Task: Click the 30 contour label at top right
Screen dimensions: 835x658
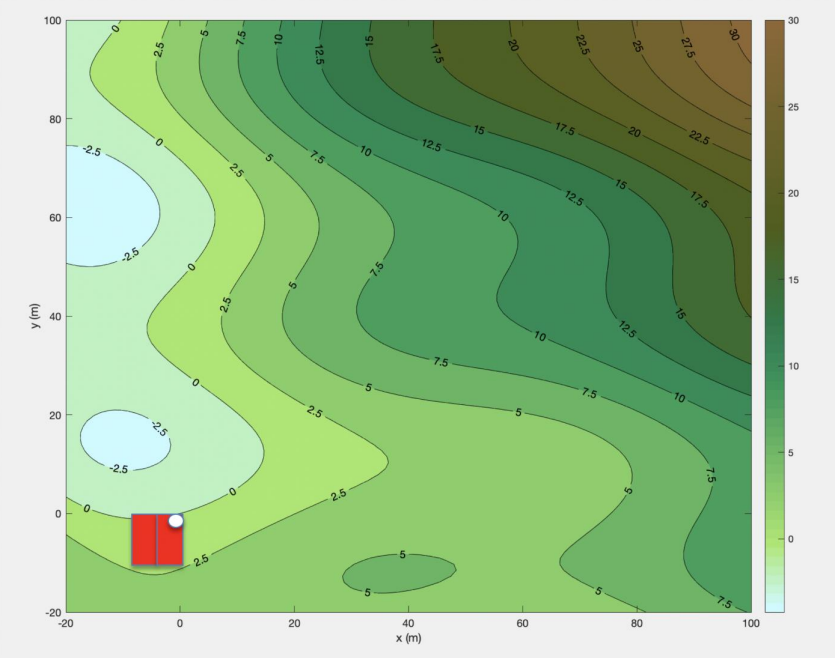Action: (735, 34)
